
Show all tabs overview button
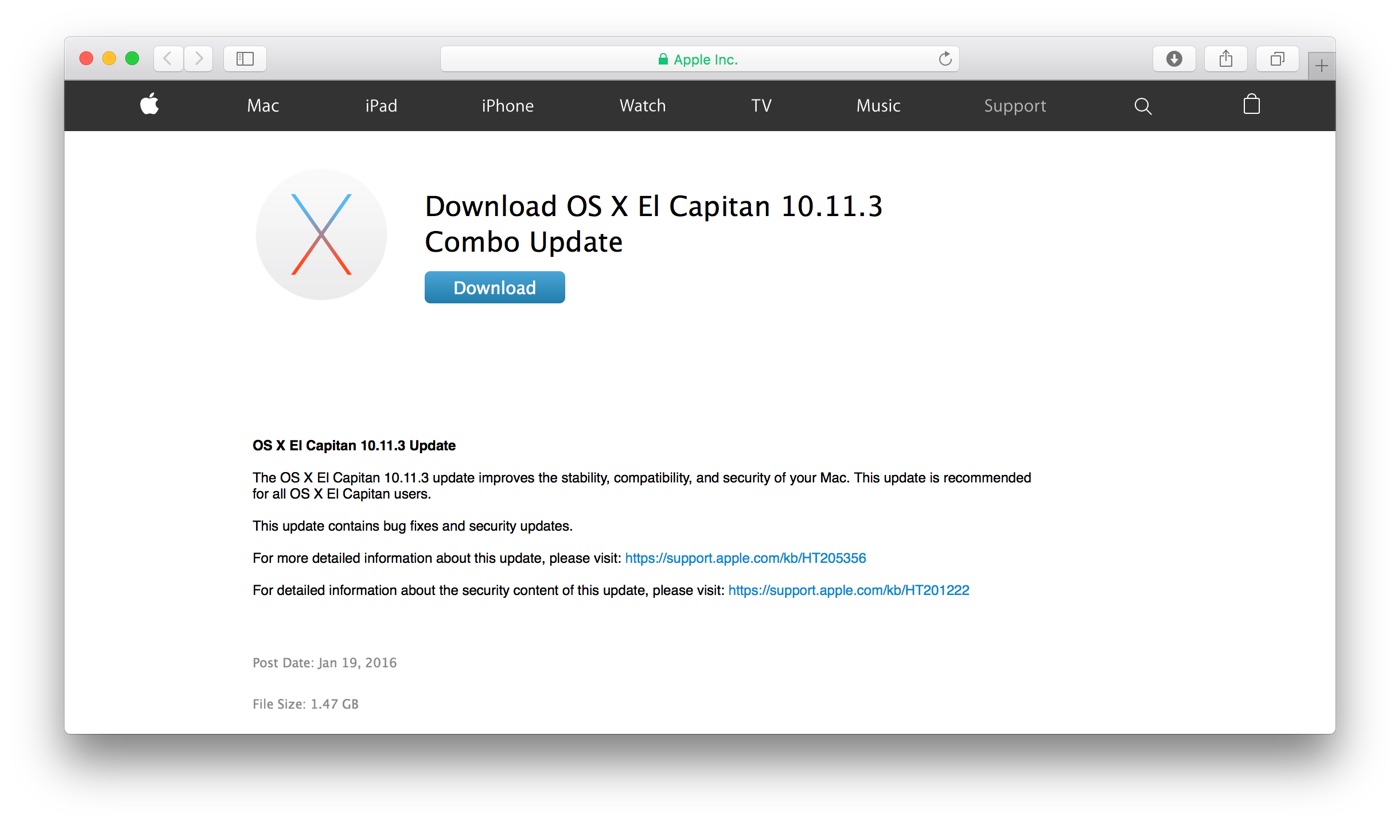click(x=1277, y=59)
